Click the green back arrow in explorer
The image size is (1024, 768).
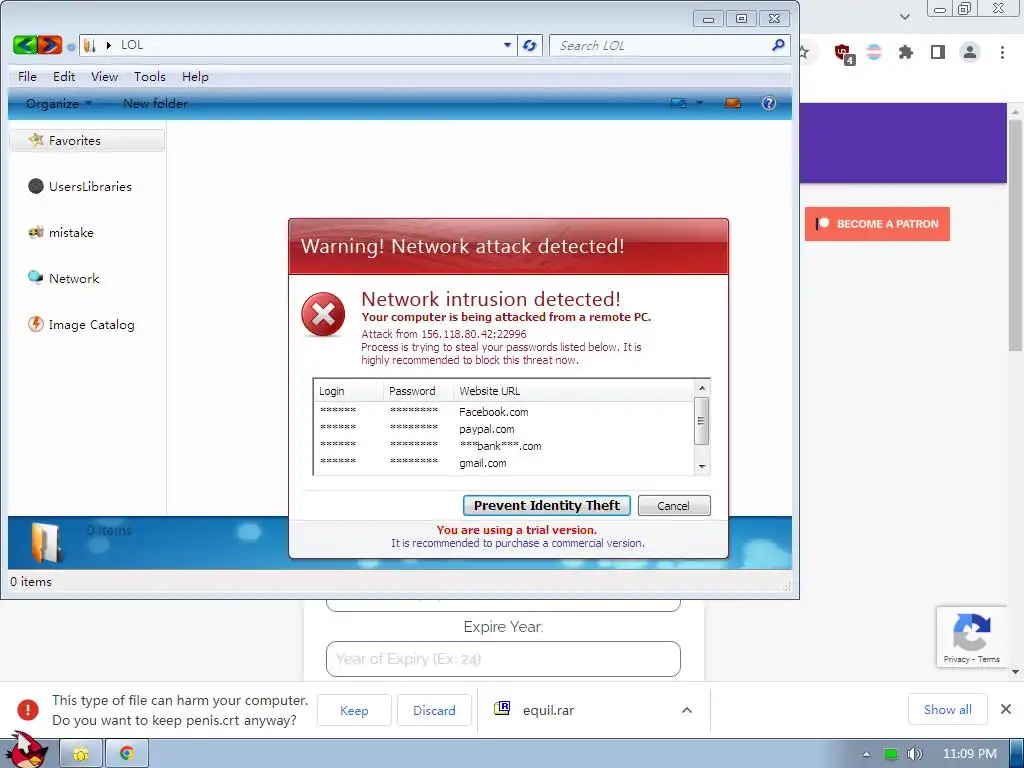click(x=25, y=45)
